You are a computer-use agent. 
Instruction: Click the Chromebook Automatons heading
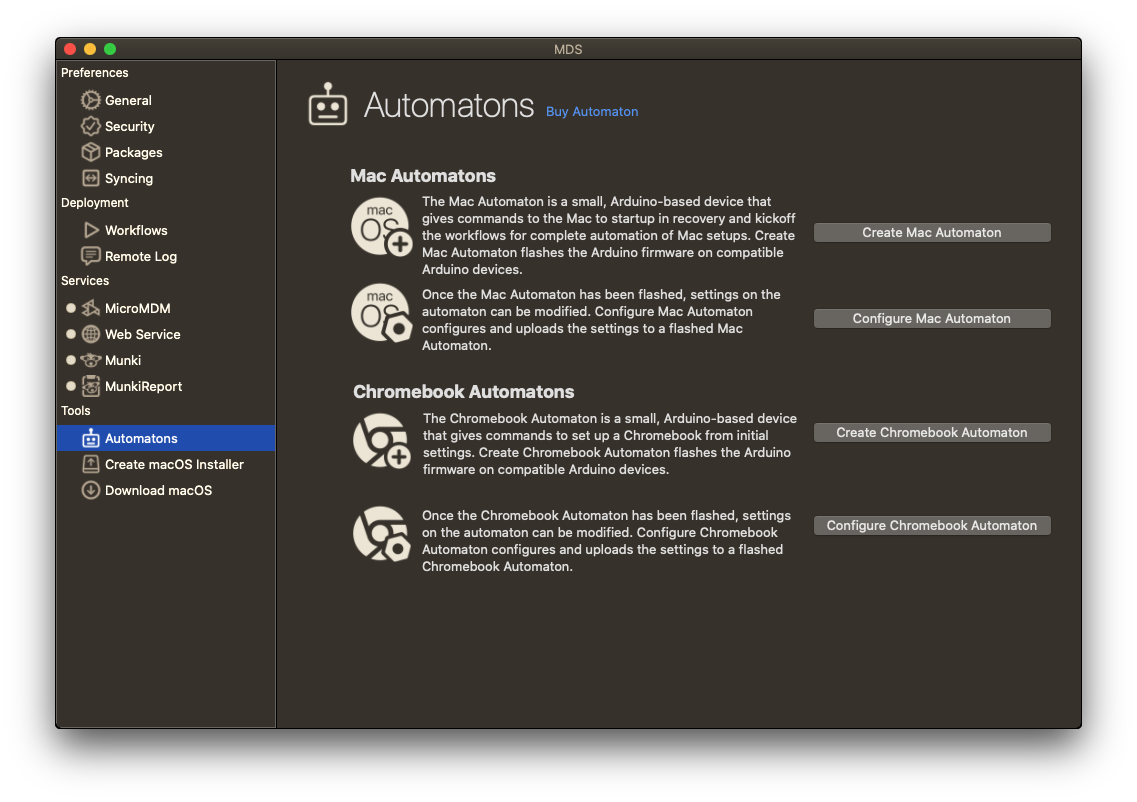pos(463,392)
